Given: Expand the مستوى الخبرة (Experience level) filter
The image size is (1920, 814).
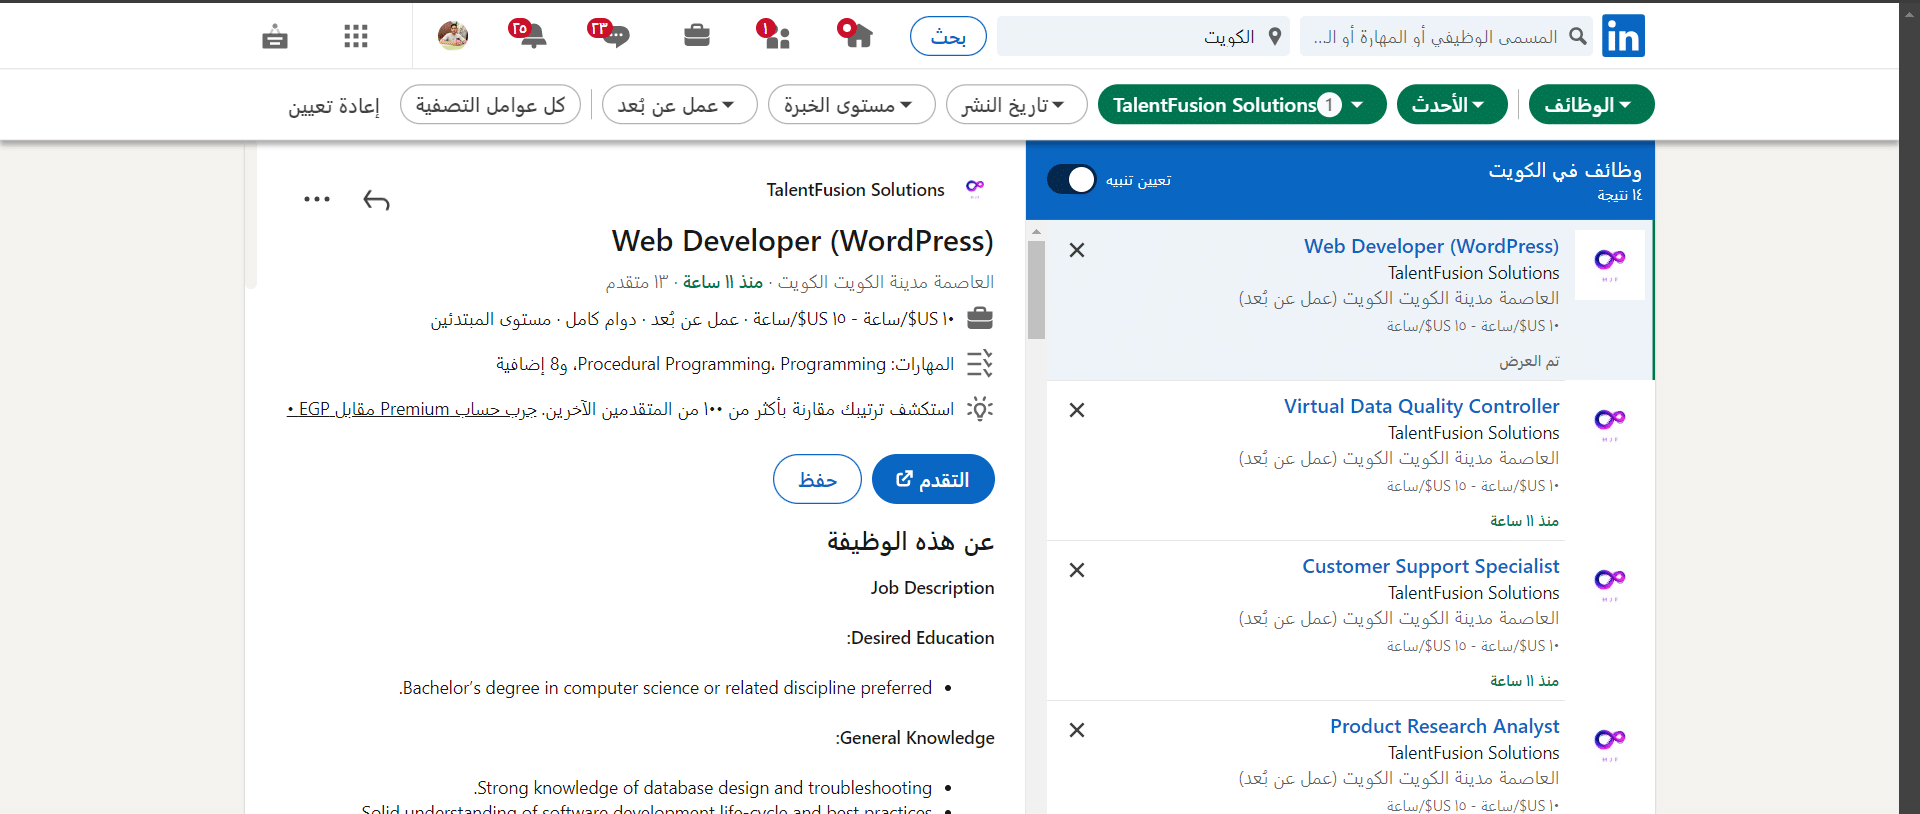Looking at the screenshot, I should 851,105.
